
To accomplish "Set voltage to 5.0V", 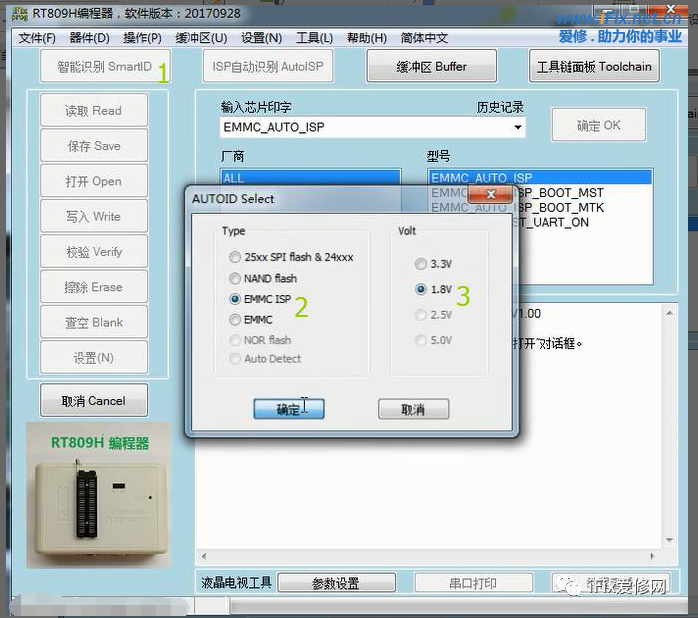I will (x=421, y=341).
